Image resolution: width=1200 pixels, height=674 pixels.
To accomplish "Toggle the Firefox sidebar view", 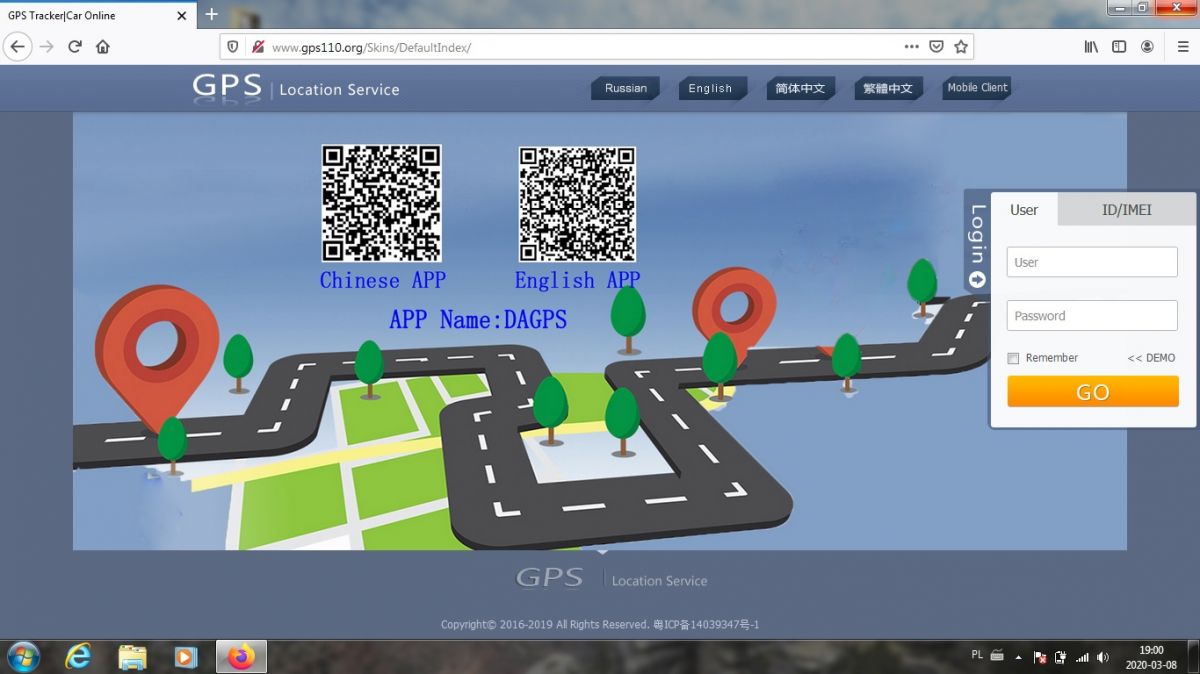I will coord(1119,47).
